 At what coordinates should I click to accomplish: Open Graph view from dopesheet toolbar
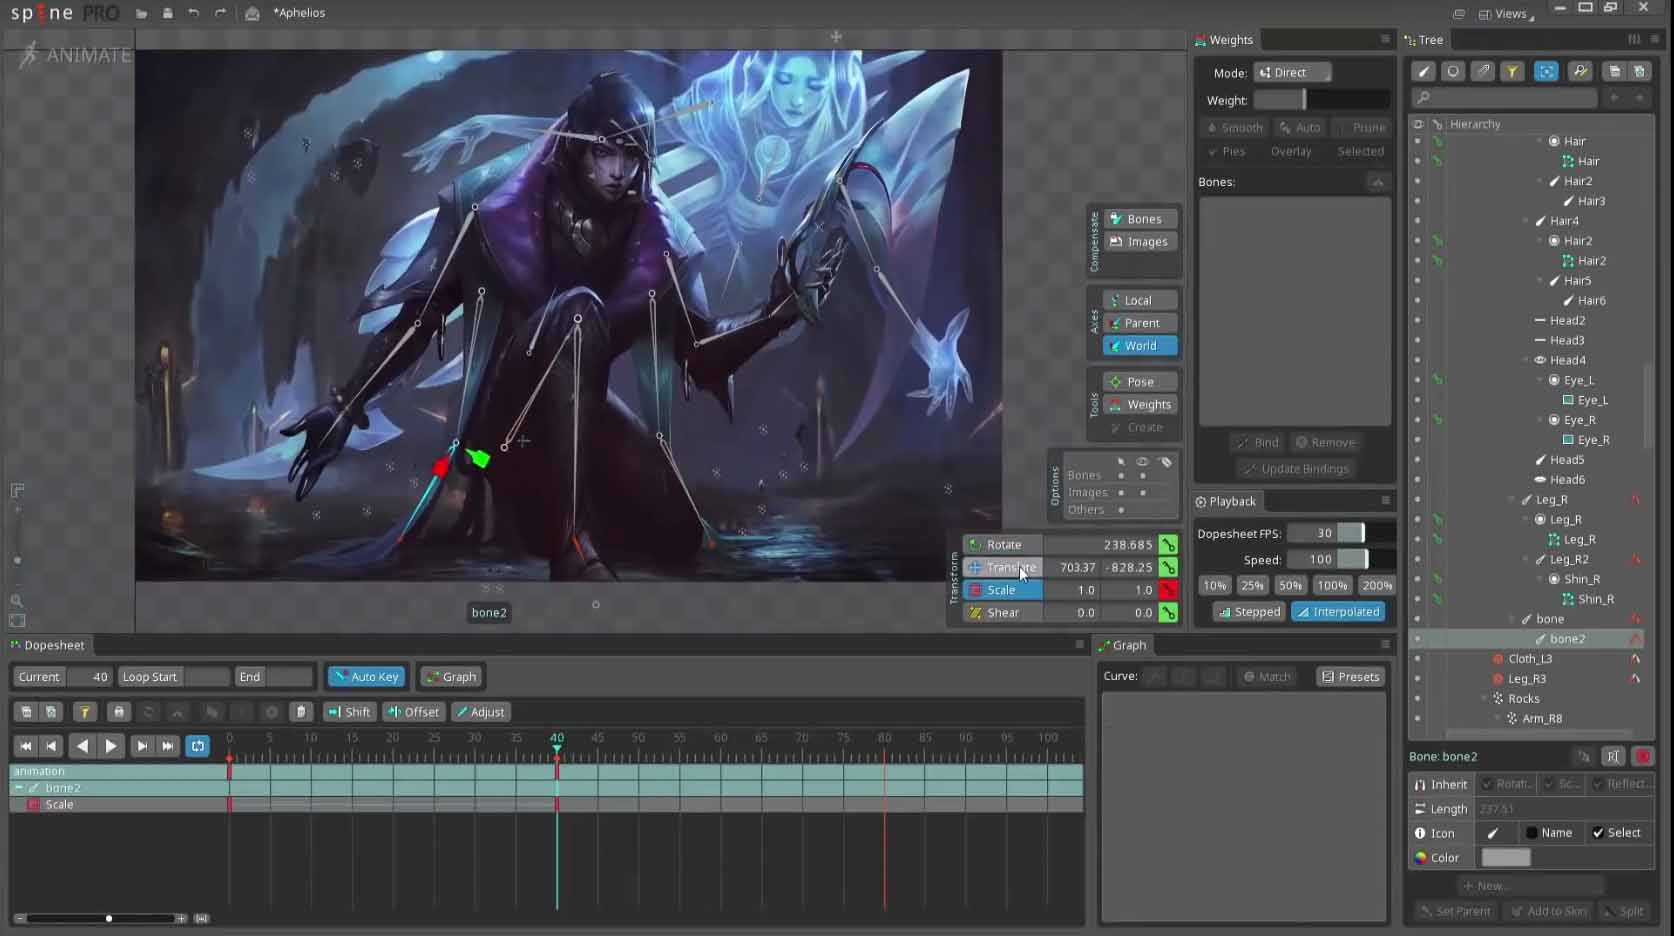coord(450,677)
